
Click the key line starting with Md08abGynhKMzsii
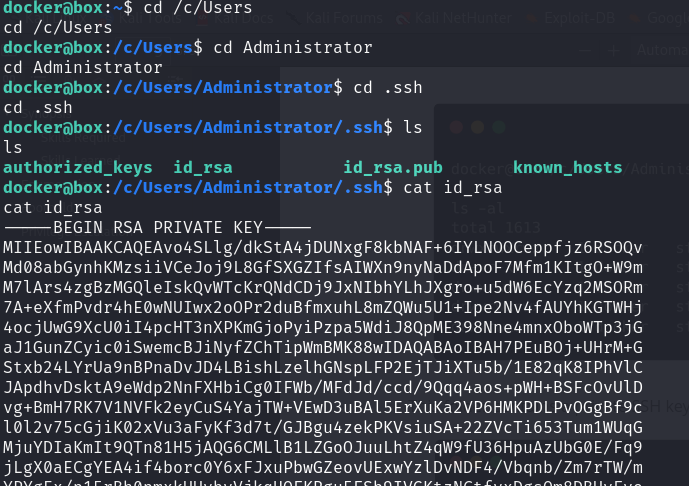pos(323,268)
